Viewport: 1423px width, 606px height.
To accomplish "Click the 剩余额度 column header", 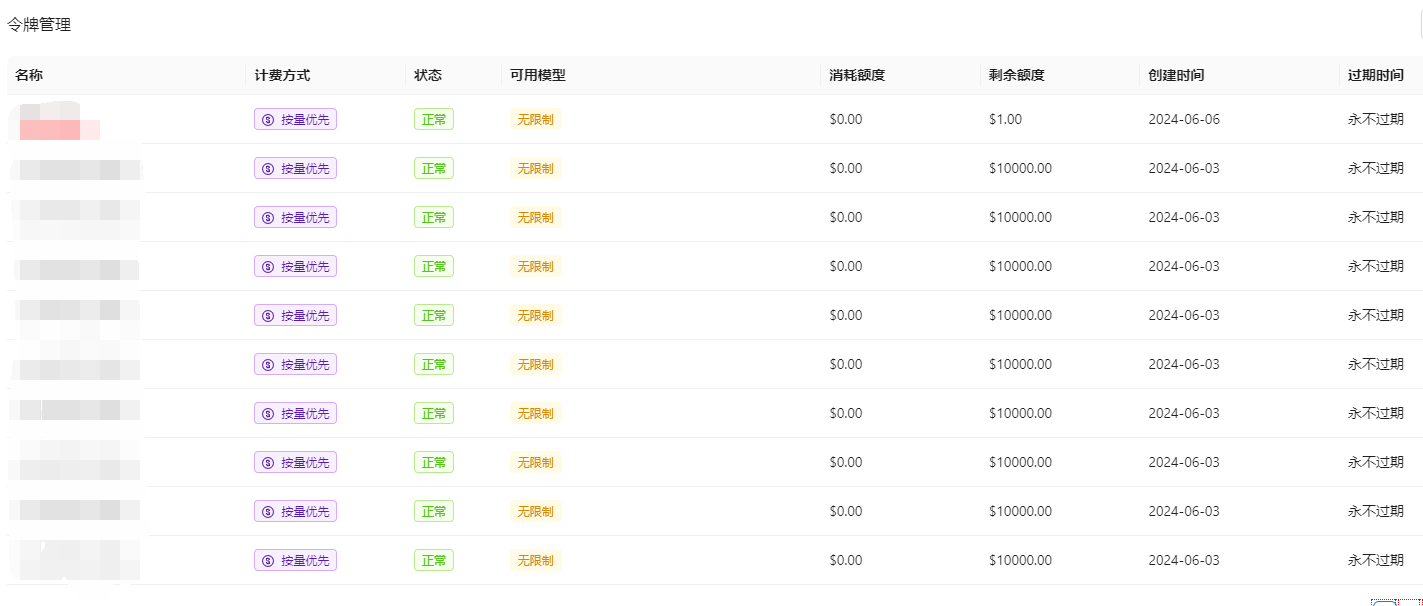I will tap(1017, 75).
